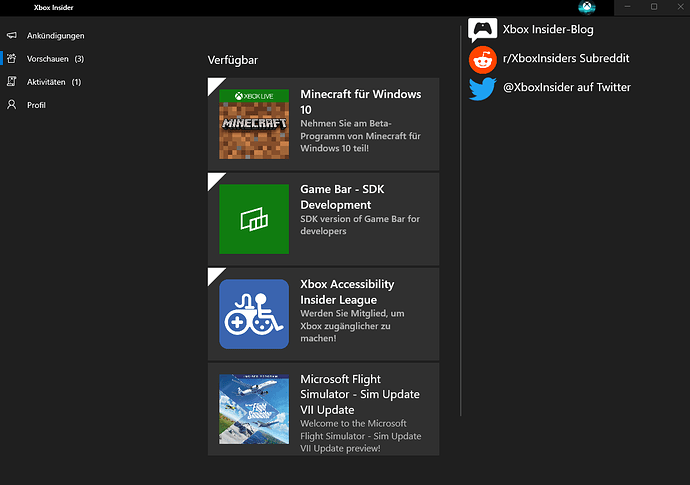Select the Vorschauen tab in sidebar
Viewport: 690px width, 485px height.
coord(48,59)
